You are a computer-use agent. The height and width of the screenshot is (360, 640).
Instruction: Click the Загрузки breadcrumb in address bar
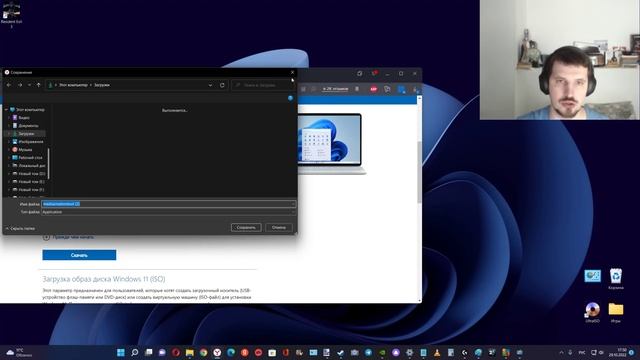point(102,85)
